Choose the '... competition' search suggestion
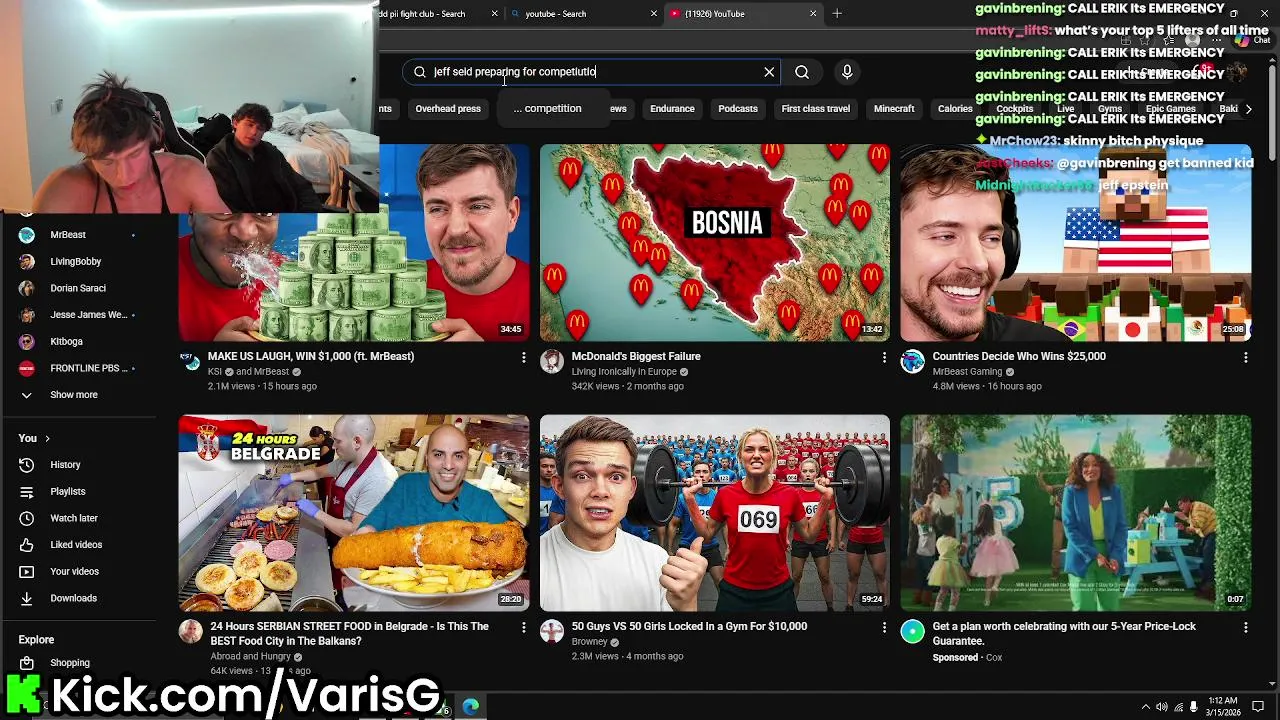Viewport: 1280px width, 720px height. tap(547, 109)
